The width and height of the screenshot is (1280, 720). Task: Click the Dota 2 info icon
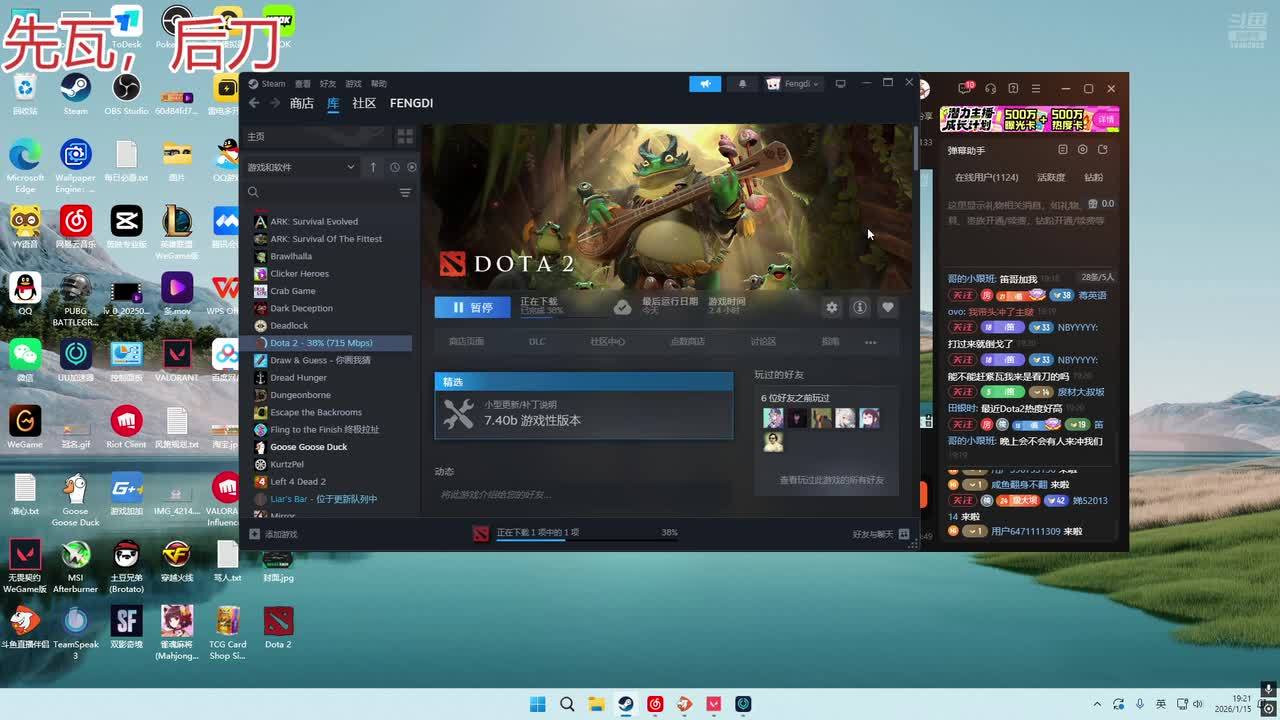coord(859,308)
